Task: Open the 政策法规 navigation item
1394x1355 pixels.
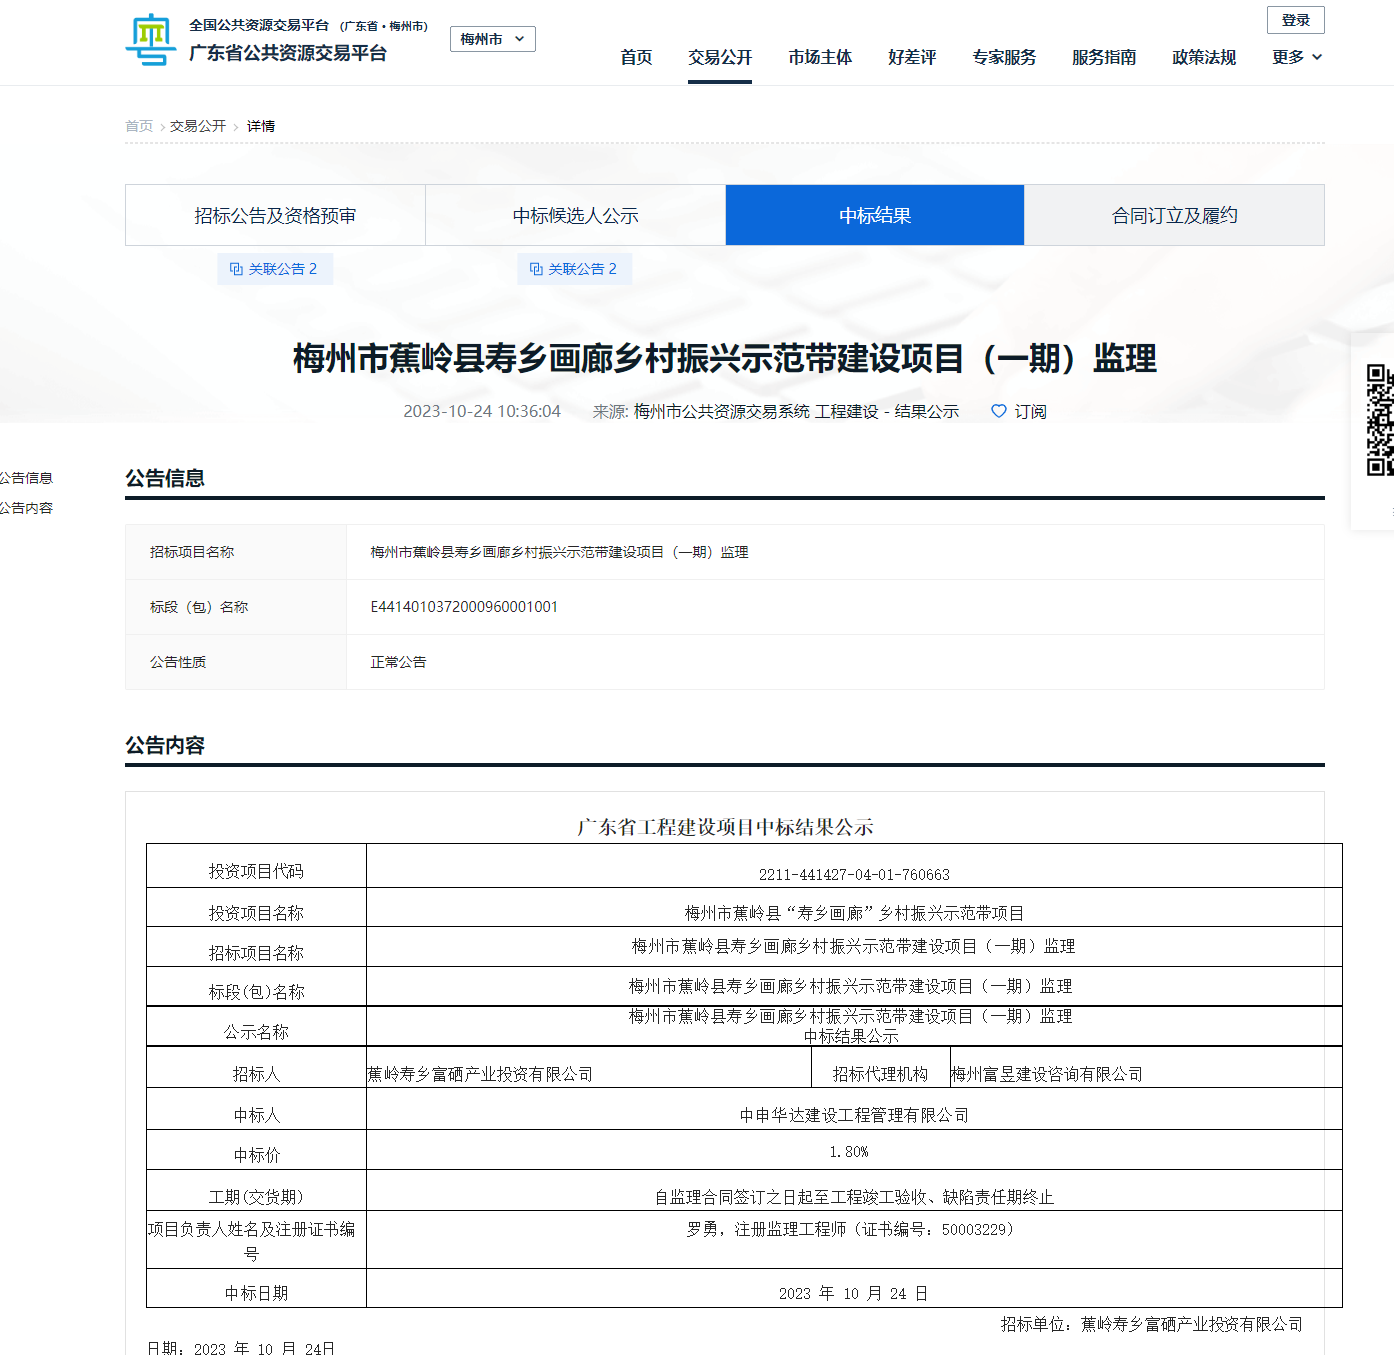Action: click(1203, 57)
